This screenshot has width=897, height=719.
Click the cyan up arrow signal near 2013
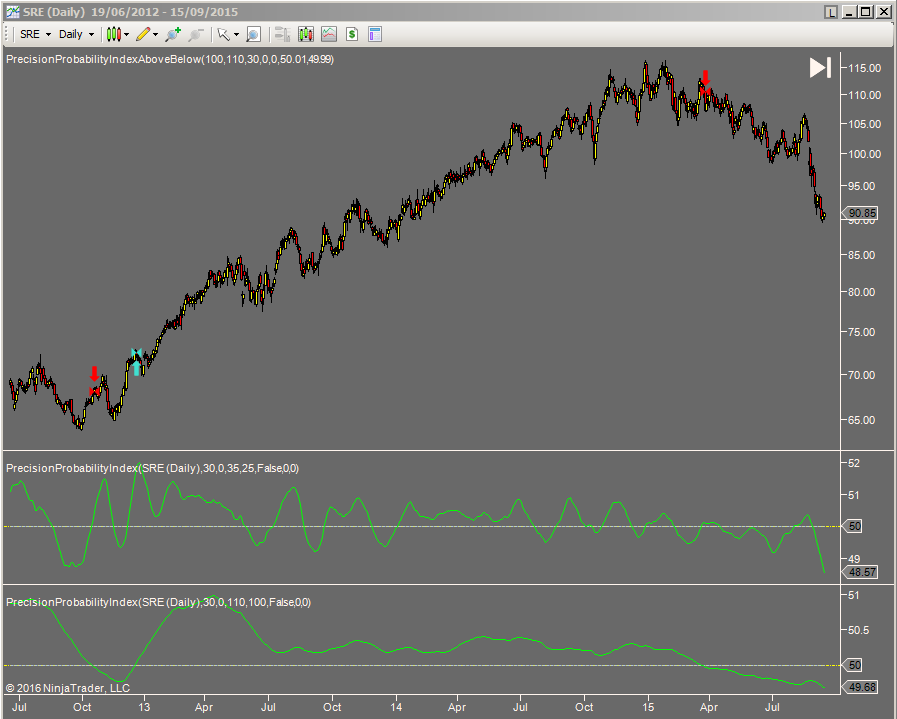[137, 367]
